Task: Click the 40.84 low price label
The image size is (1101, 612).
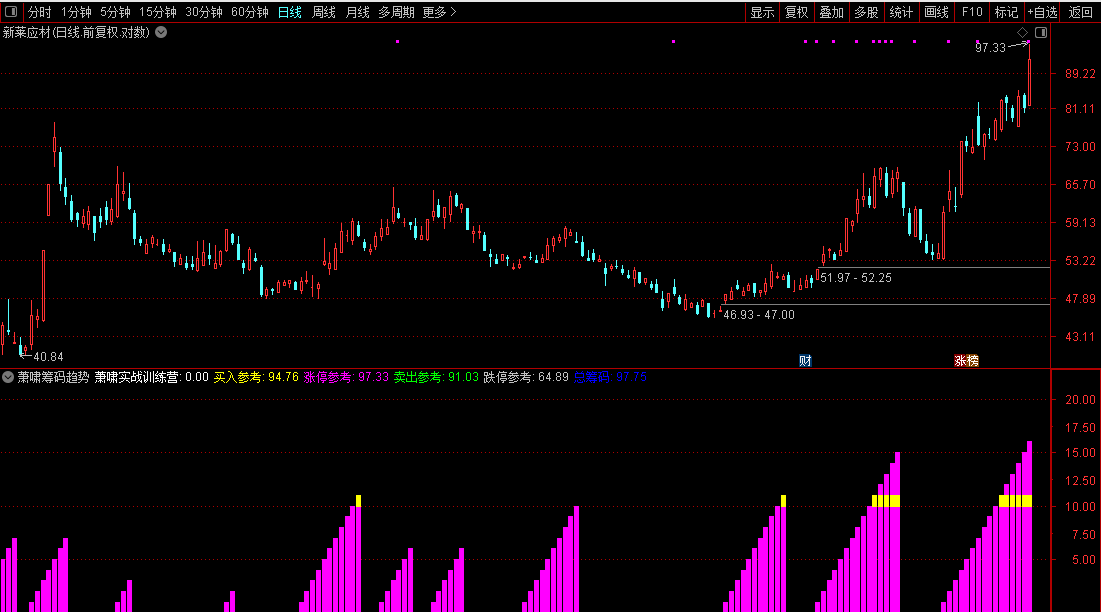Action: tap(48, 357)
